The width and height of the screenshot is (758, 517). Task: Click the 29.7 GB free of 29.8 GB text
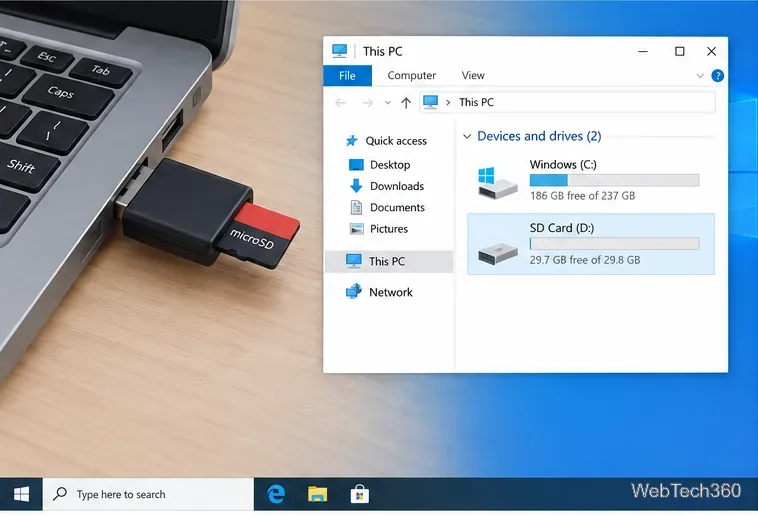coord(584,260)
